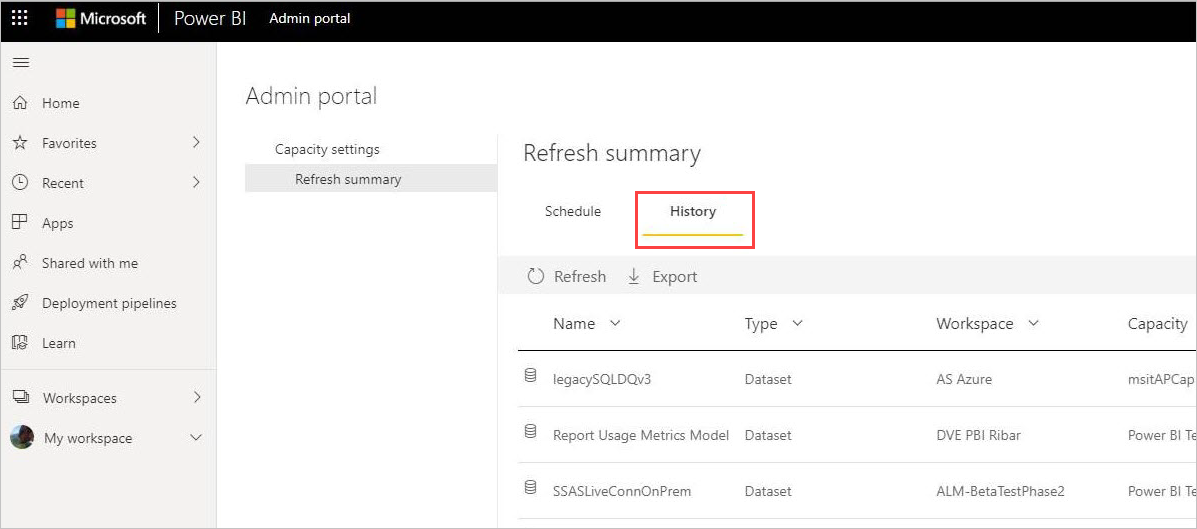Image resolution: width=1197 pixels, height=529 pixels.
Task: Expand the Workspaces flyout chevron
Action: (196, 397)
